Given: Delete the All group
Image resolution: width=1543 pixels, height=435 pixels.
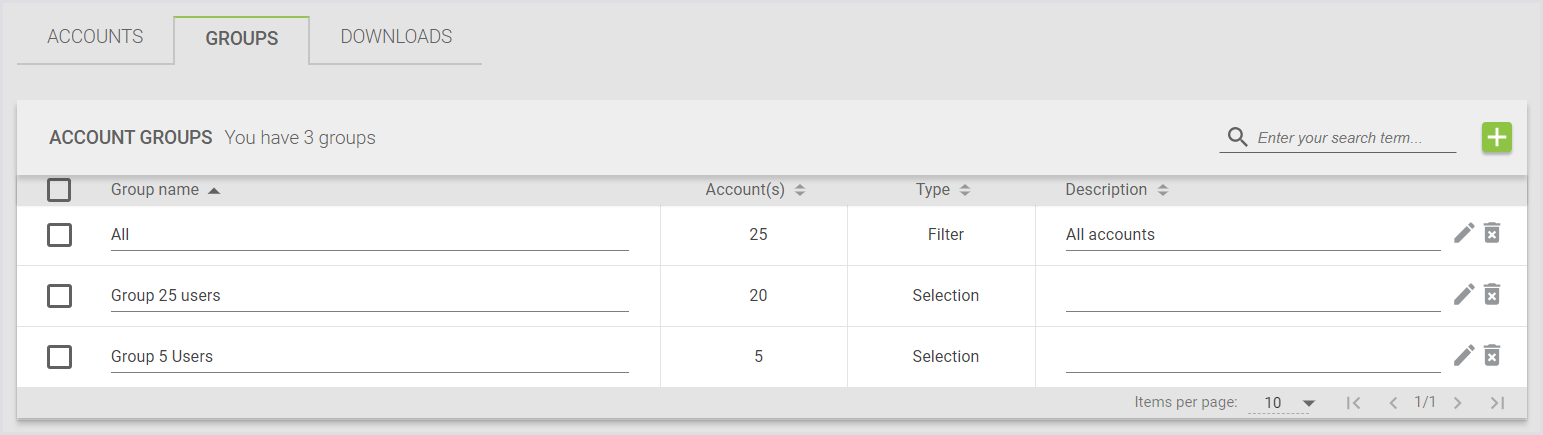Looking at the screenshot, I should (1492, 234).
